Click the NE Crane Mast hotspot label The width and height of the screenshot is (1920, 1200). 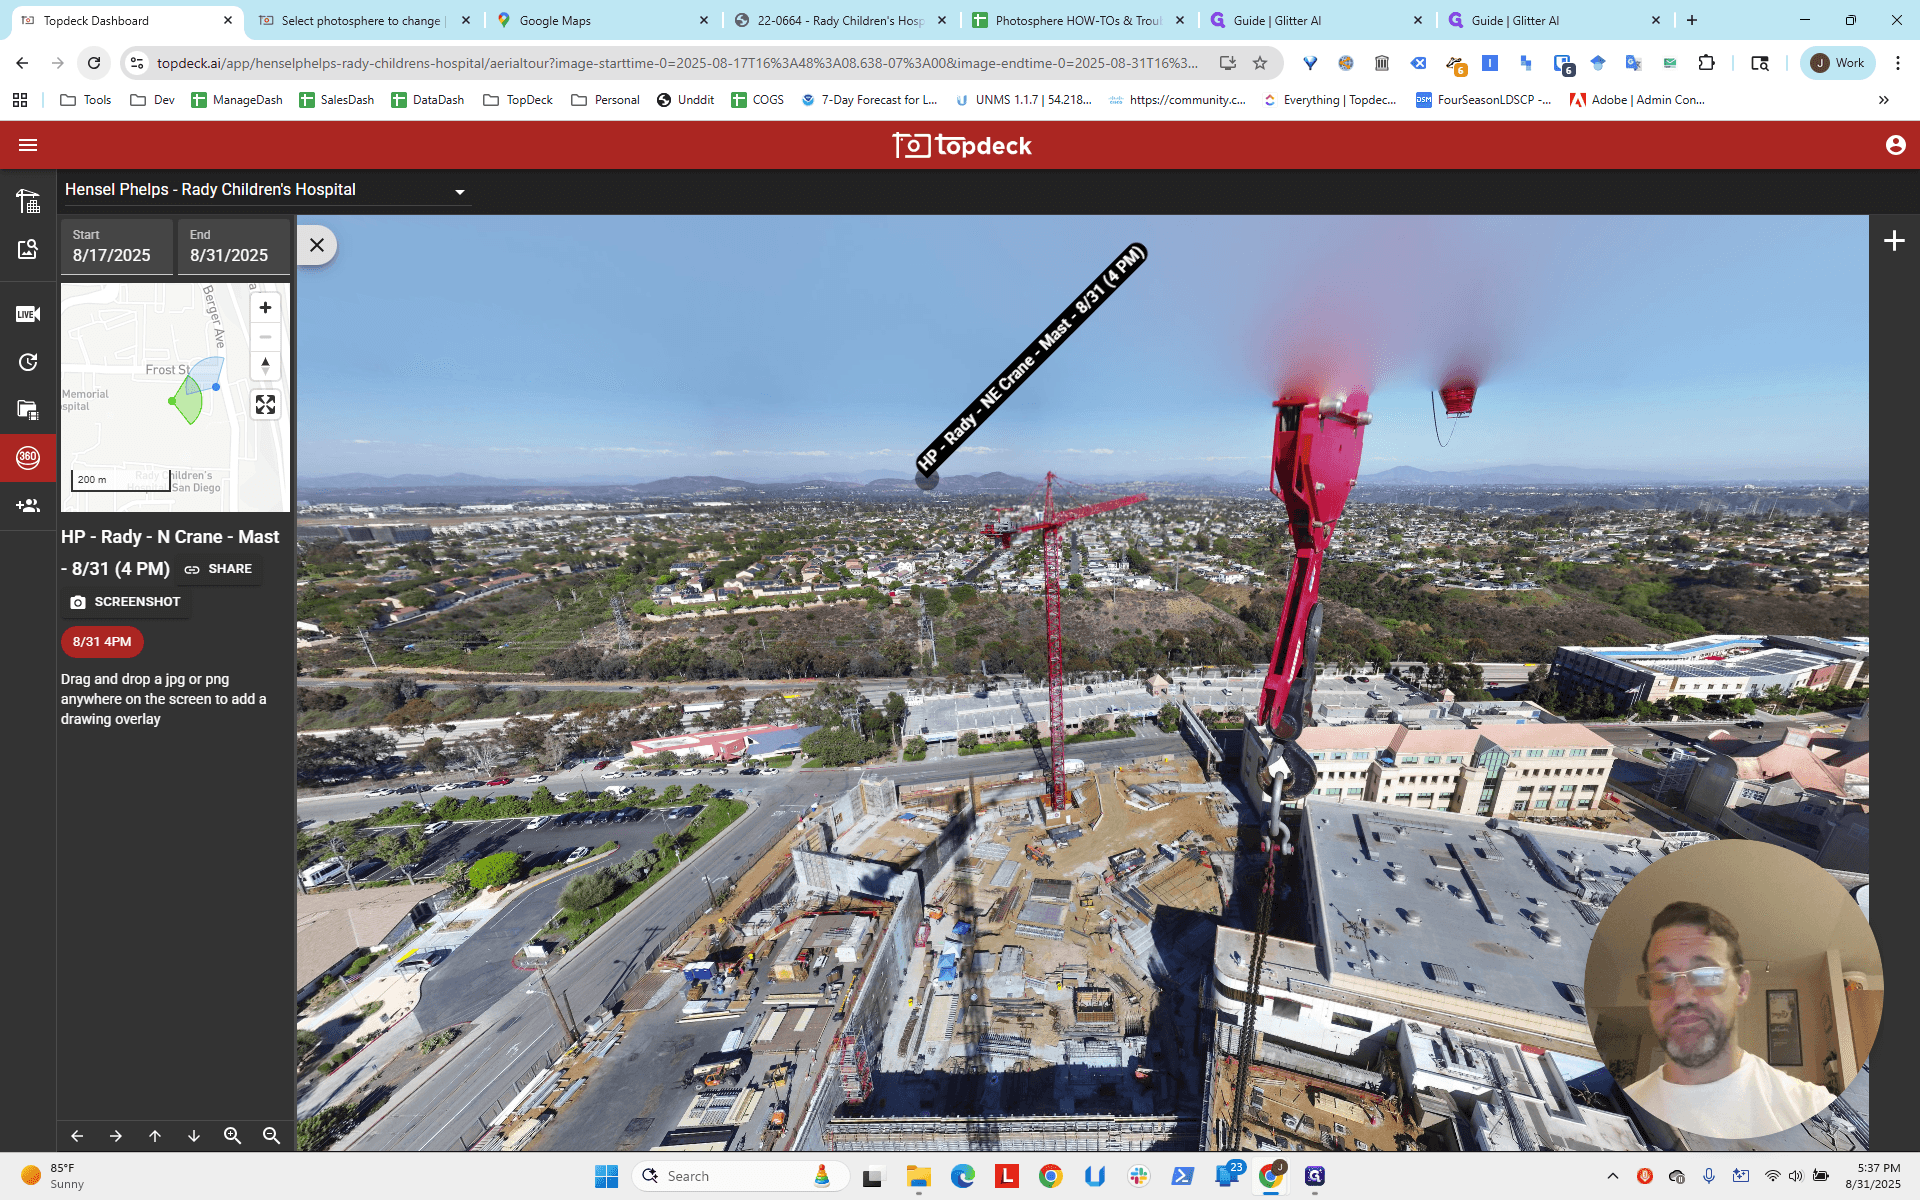[1031, 358]
